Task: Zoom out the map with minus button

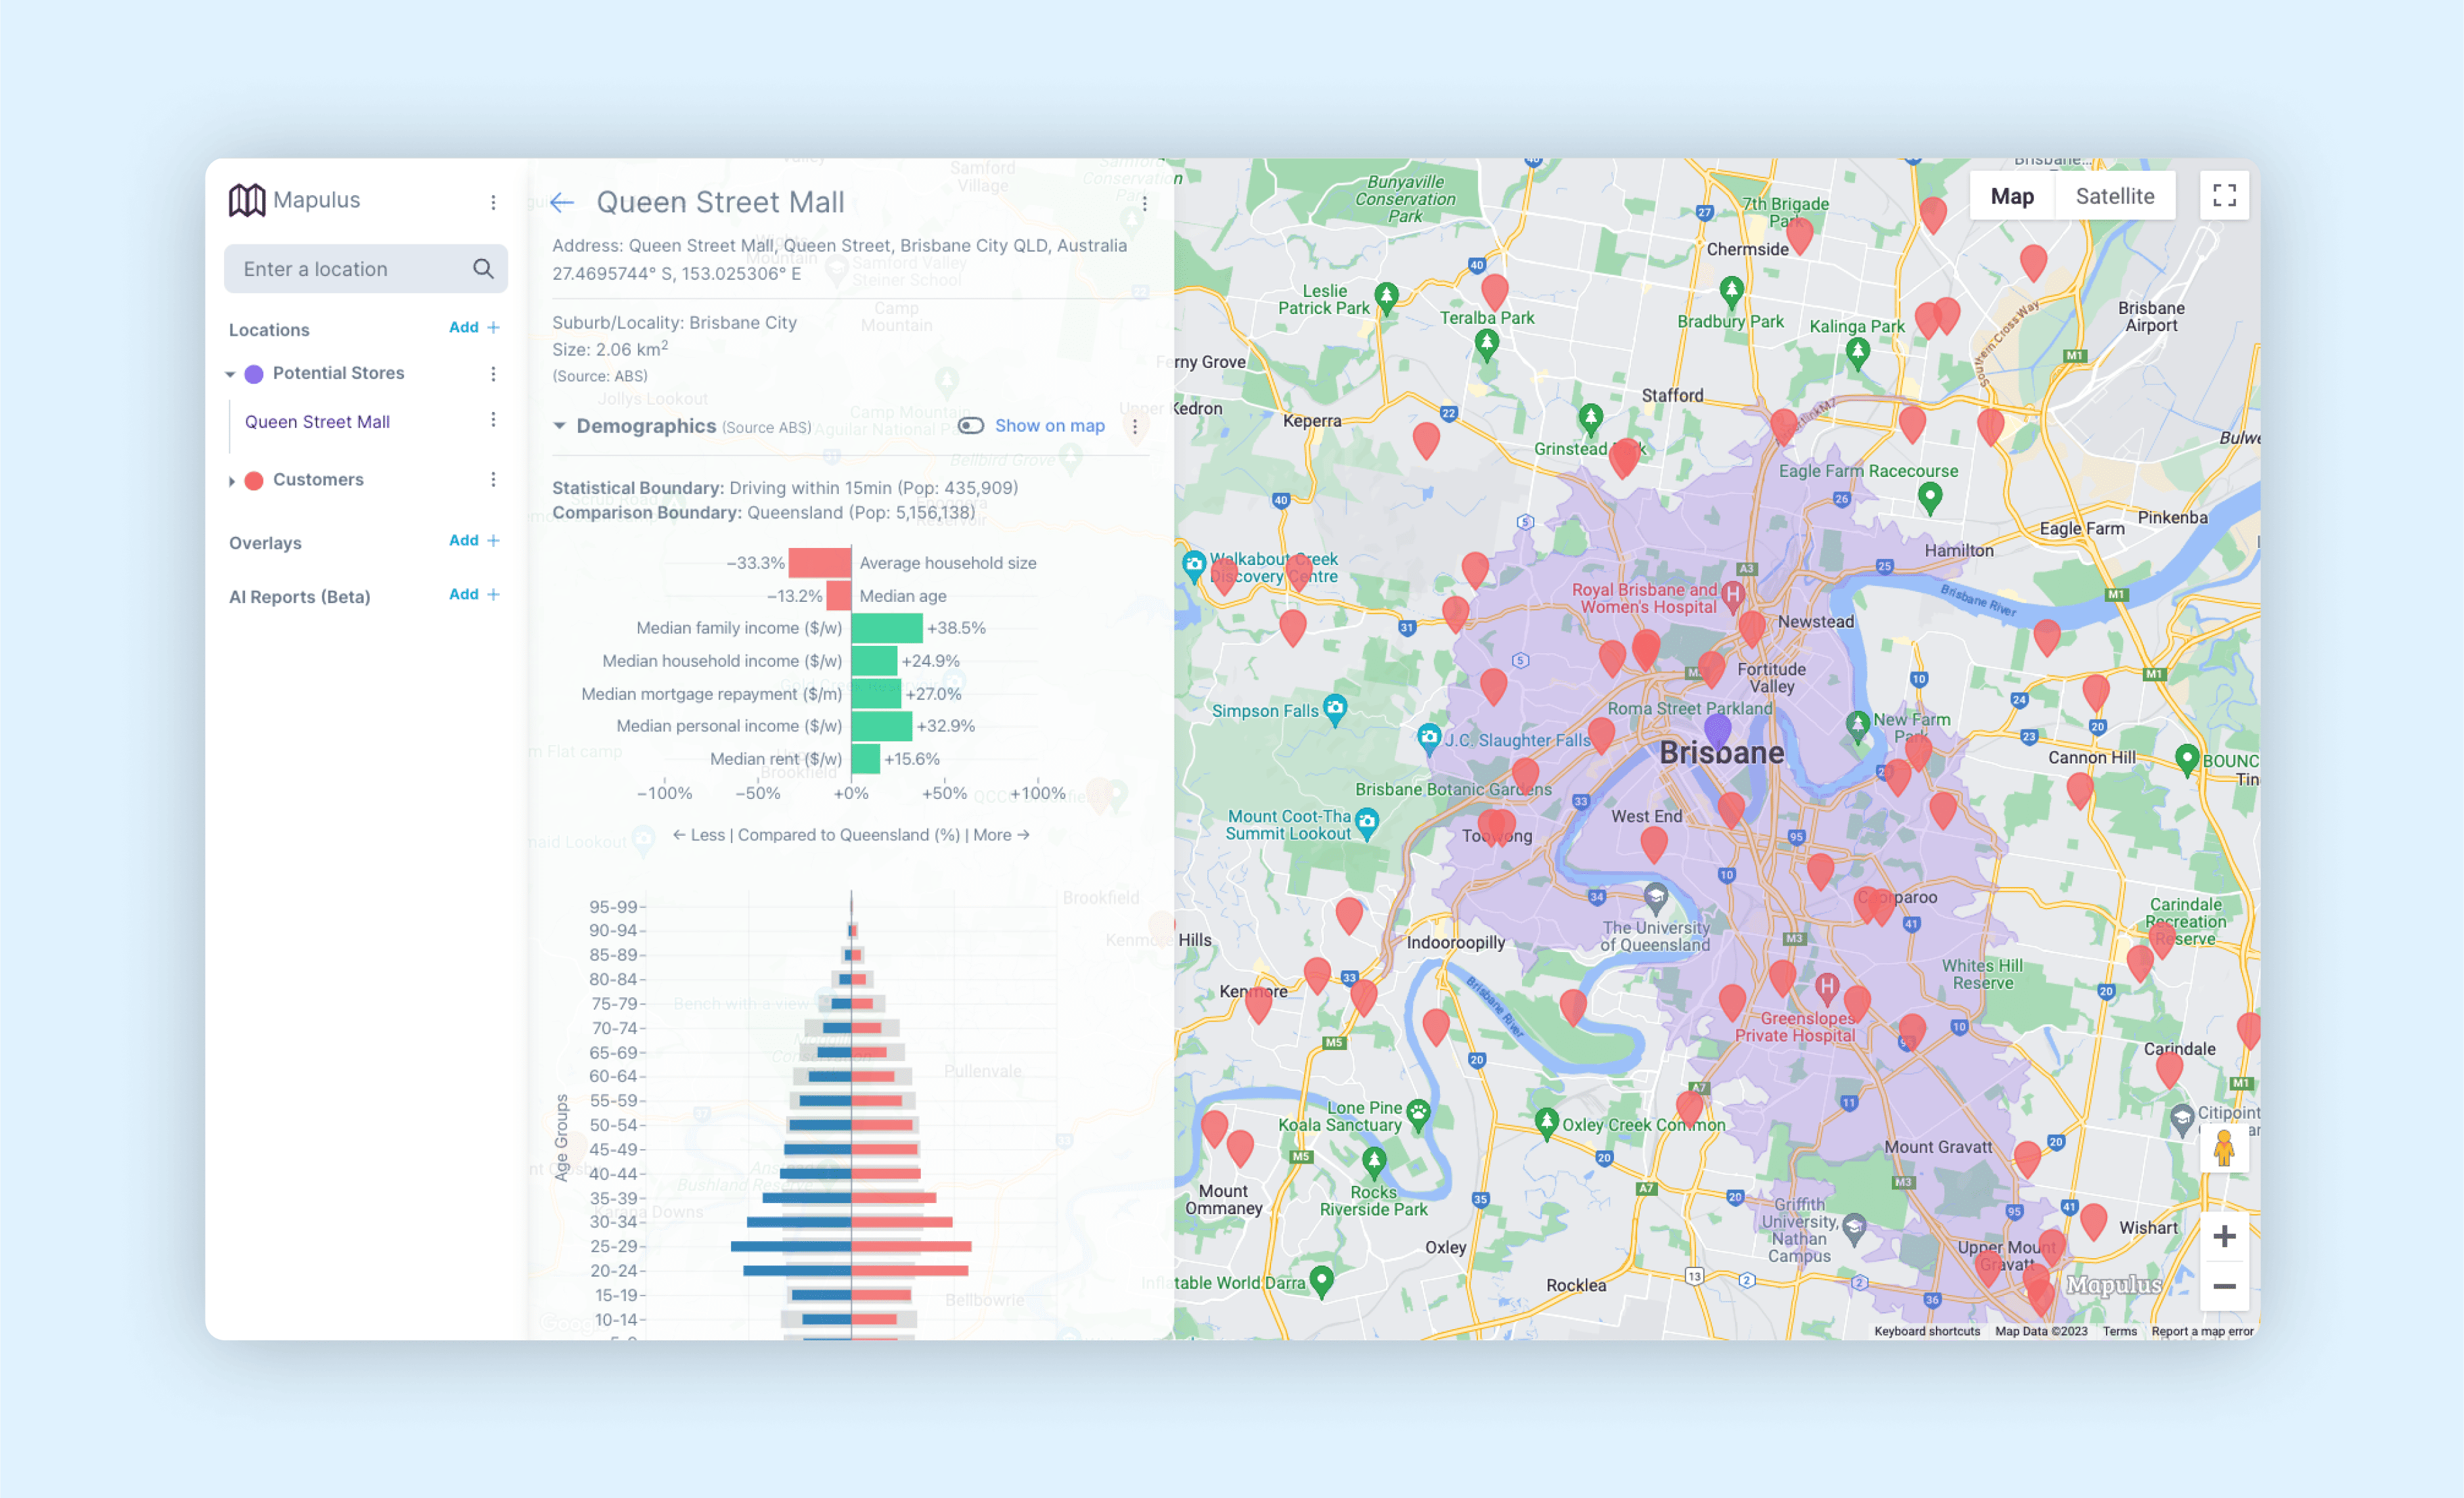Action: click(2224, 1286)
